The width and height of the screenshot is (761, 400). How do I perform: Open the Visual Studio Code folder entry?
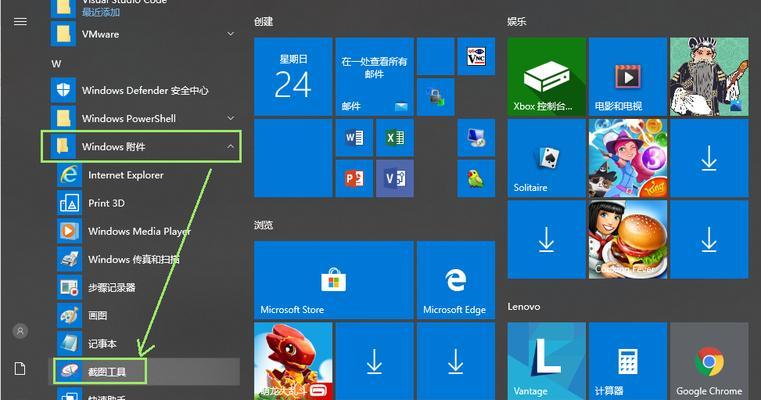(145, 7)
